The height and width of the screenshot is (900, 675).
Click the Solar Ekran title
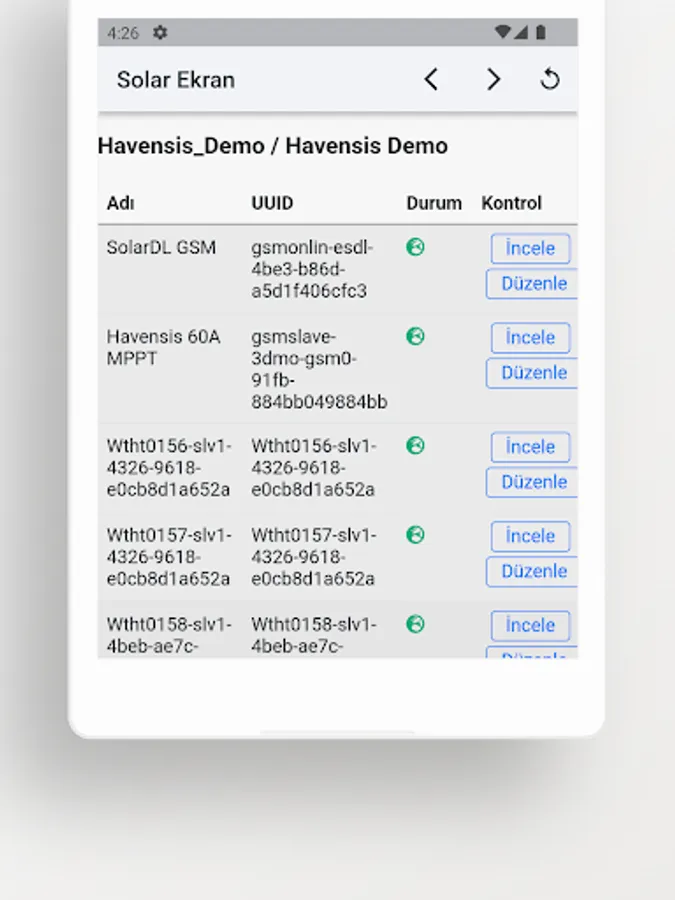coord(176,80)
